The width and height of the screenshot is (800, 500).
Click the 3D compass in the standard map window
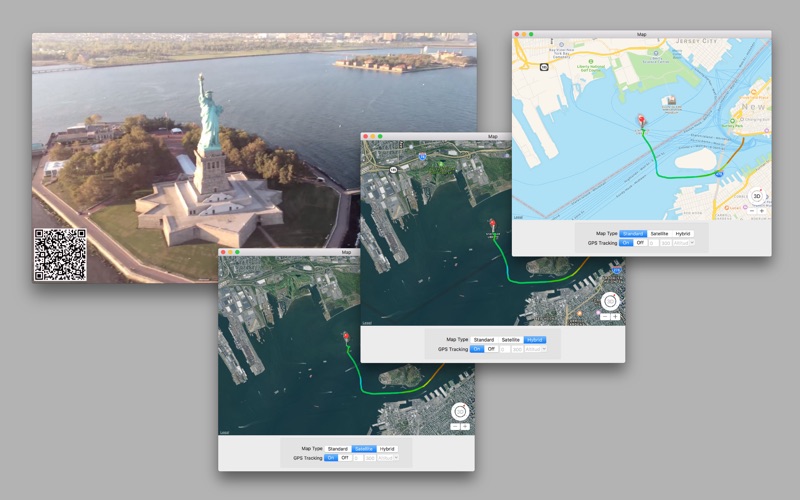click(x=757, y=196)
